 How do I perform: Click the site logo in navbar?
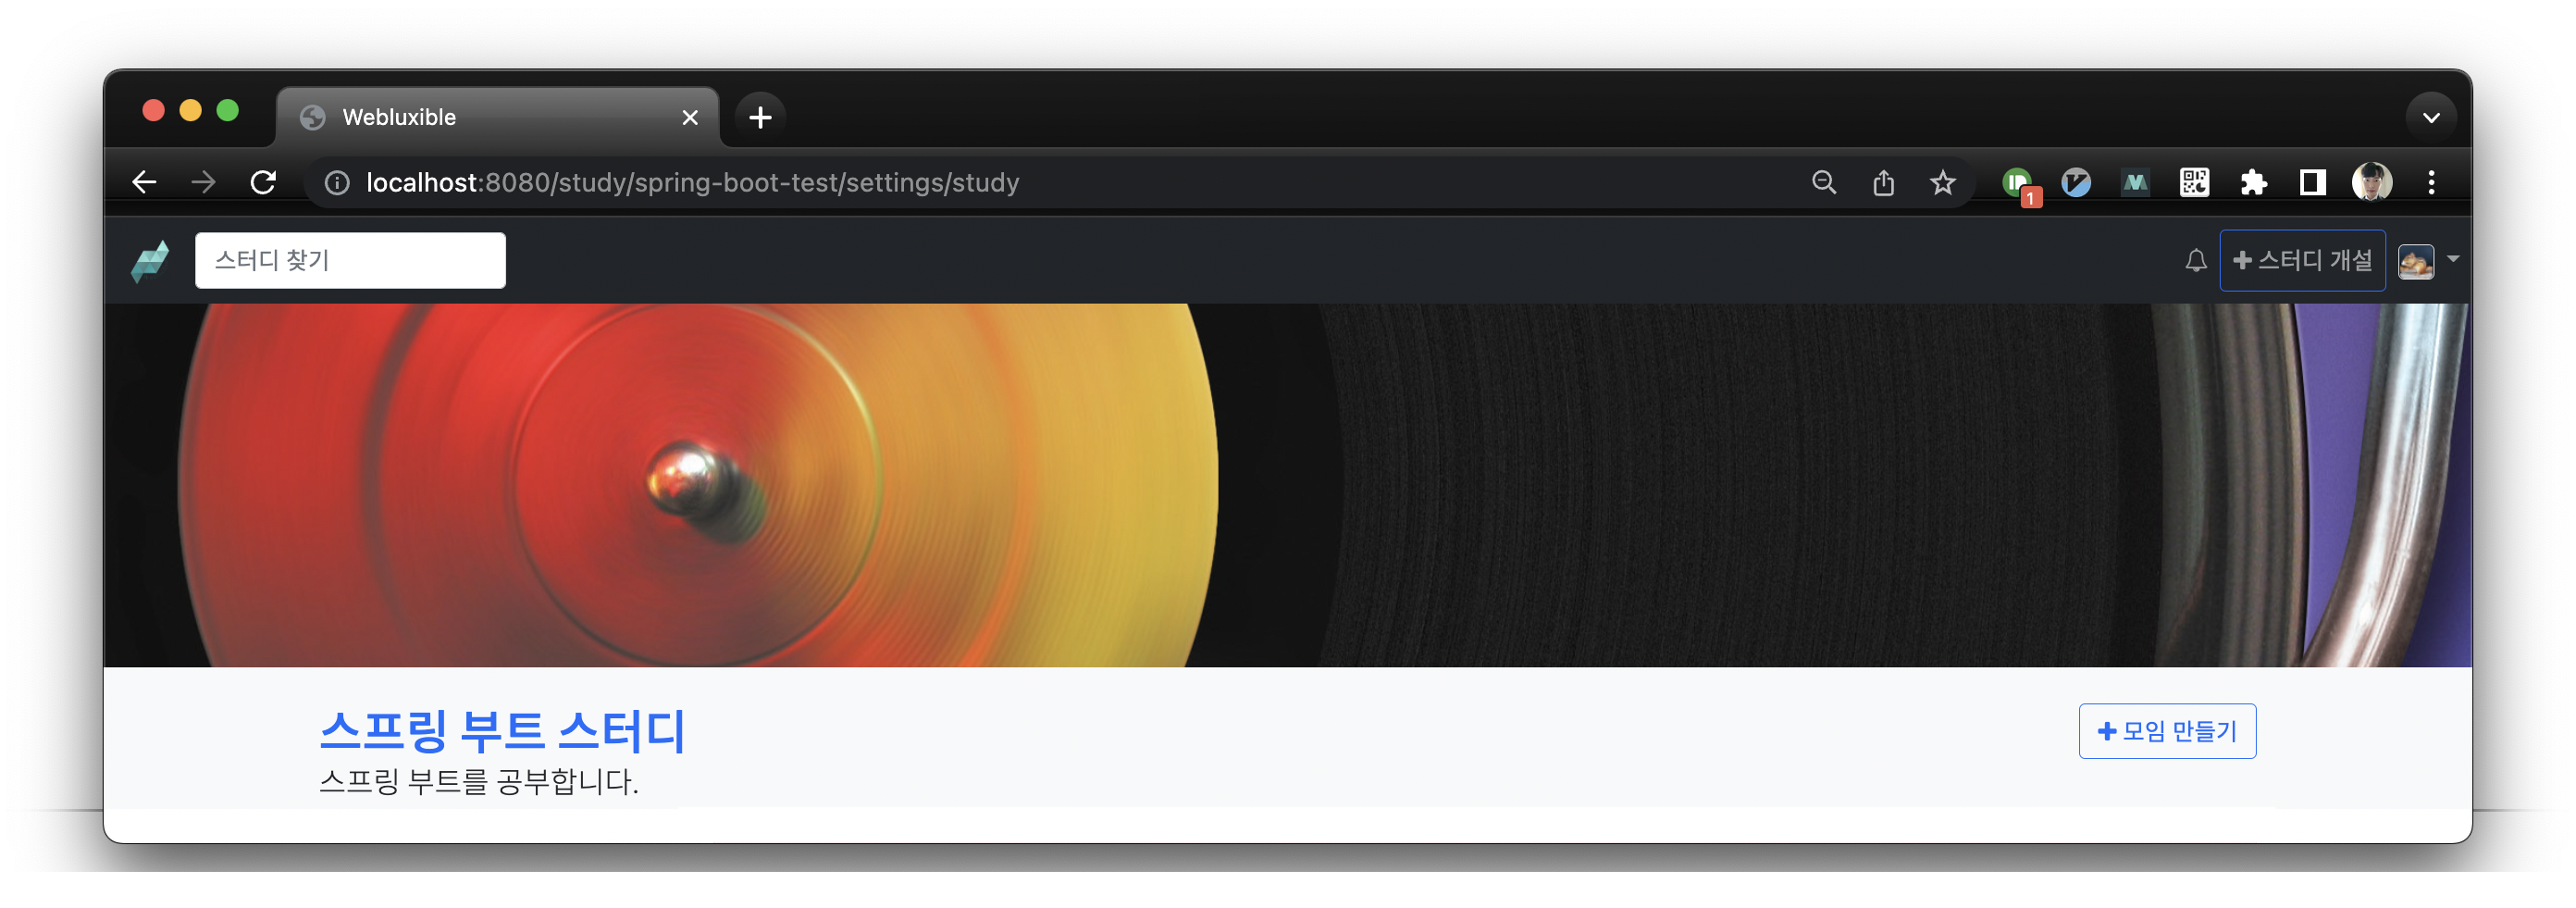[150, 261]
